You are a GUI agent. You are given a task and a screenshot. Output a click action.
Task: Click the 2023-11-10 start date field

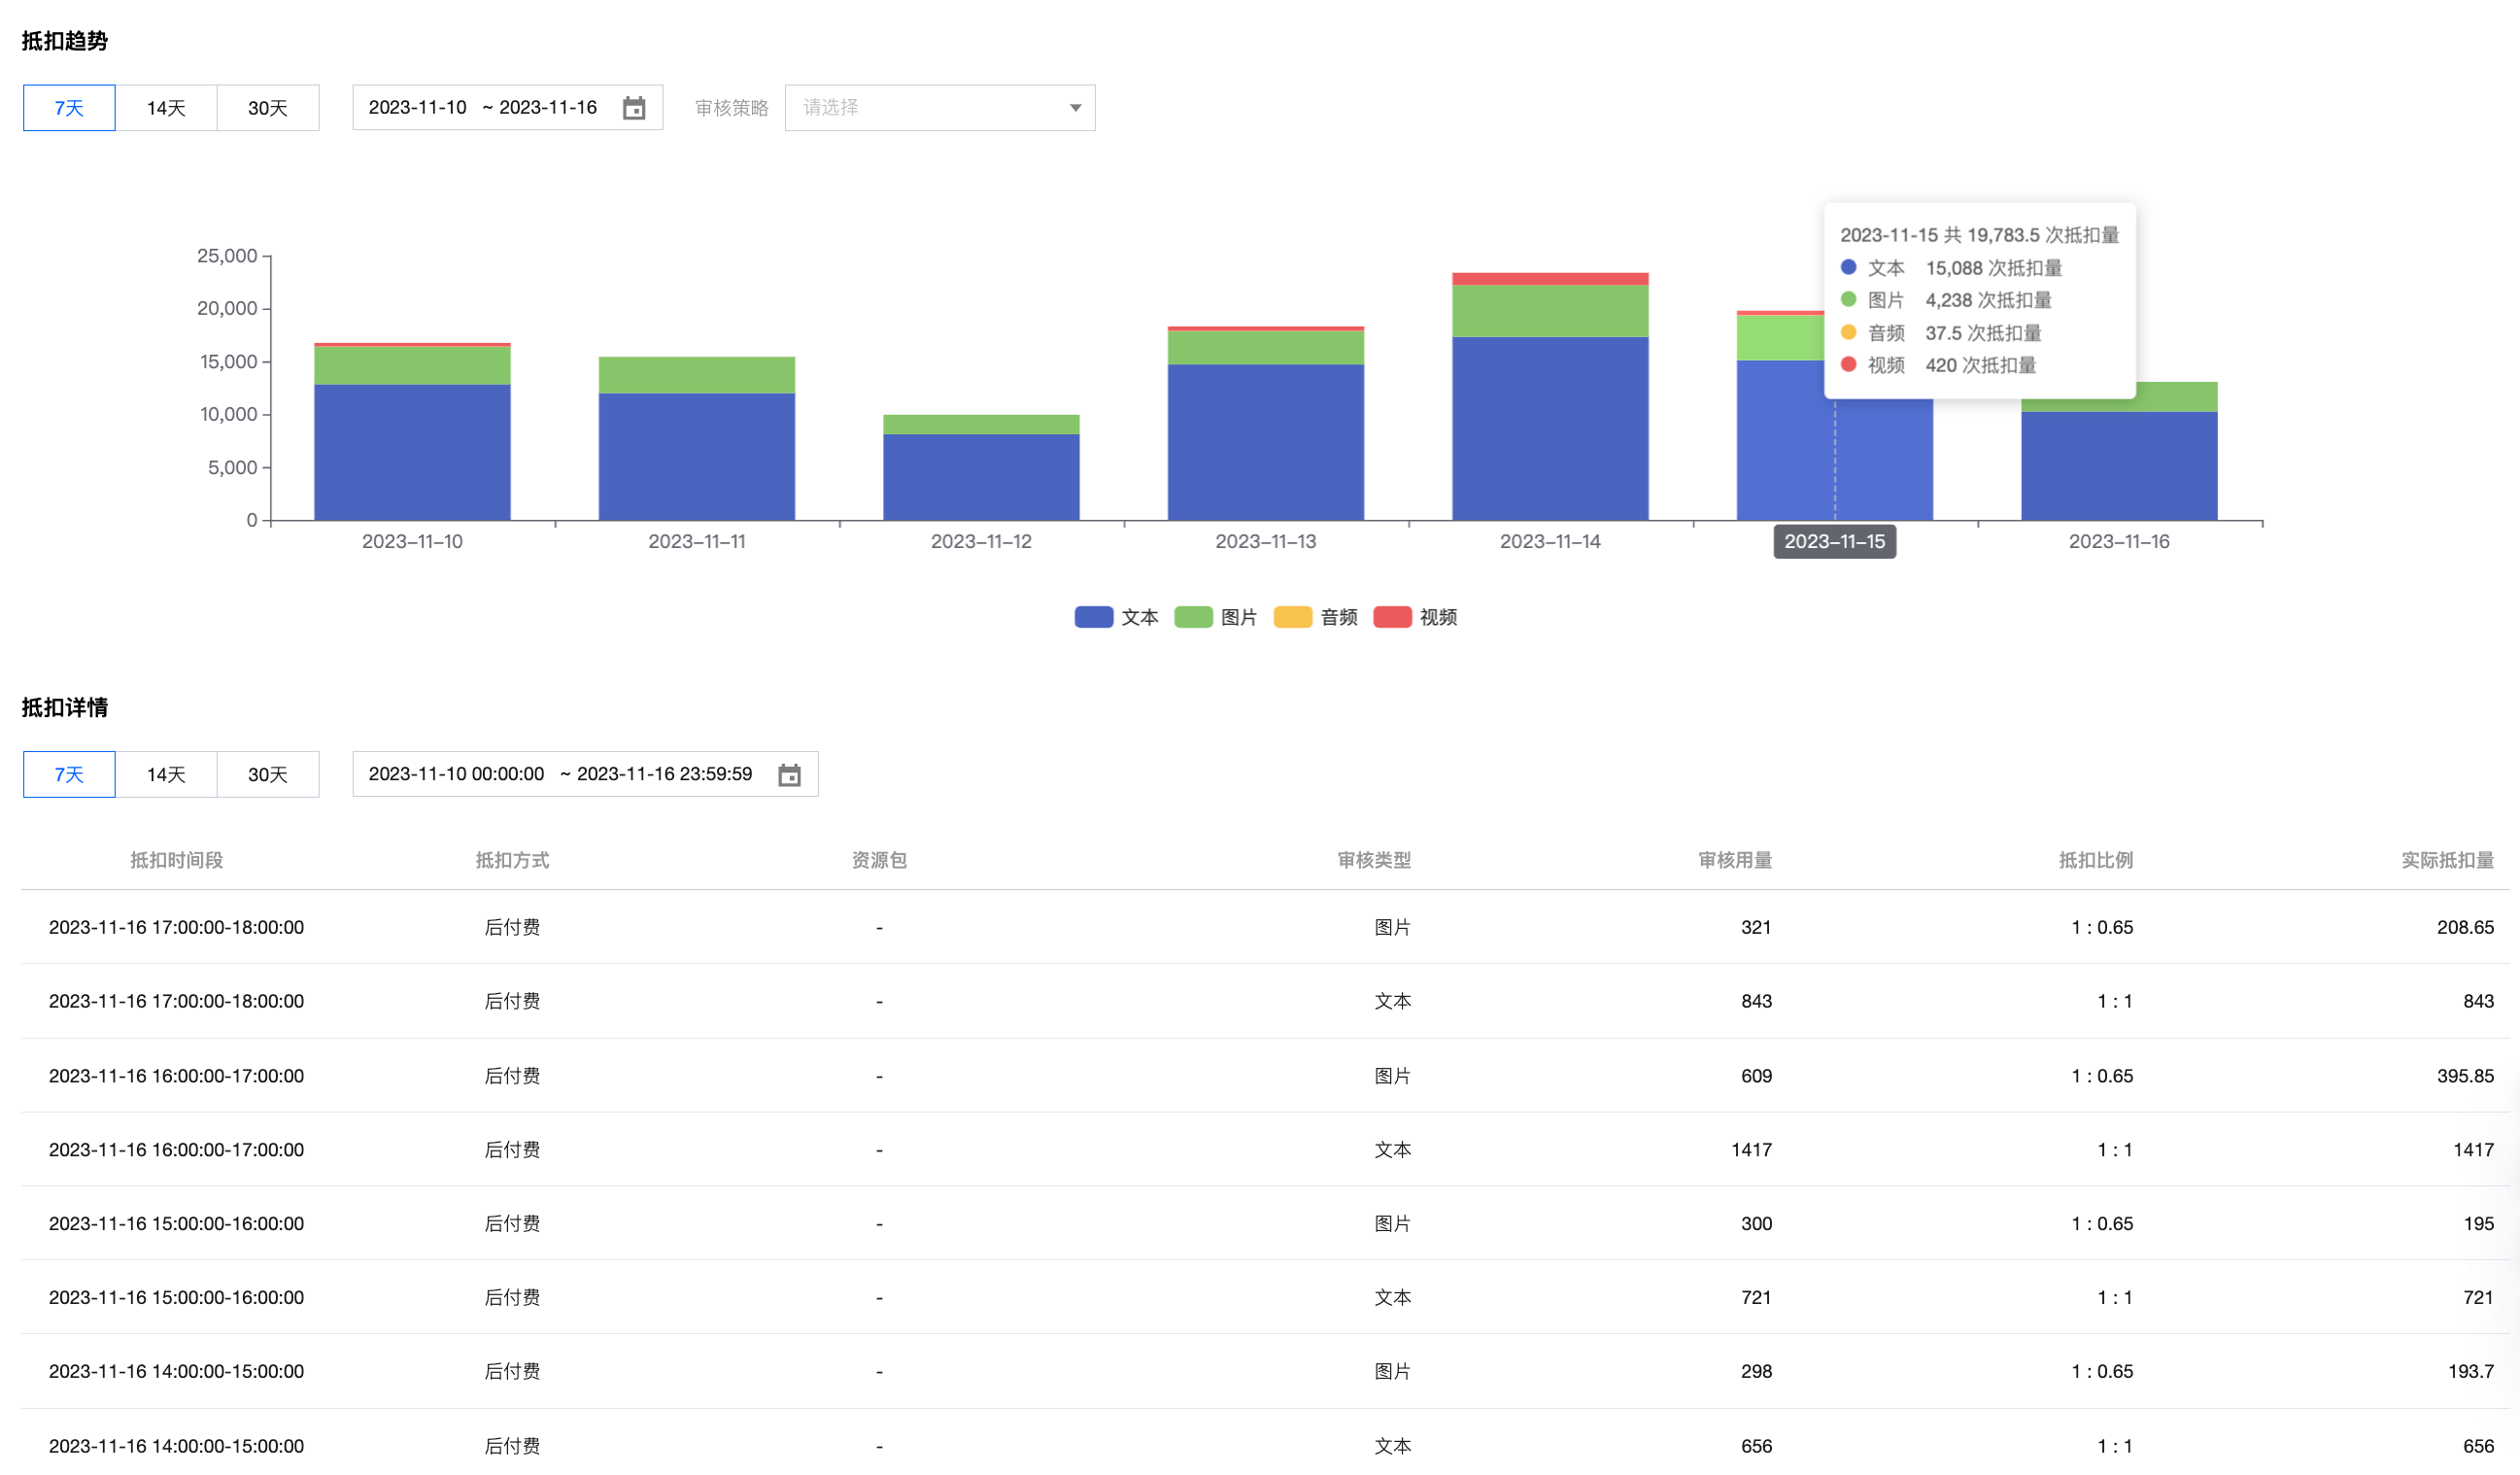(x=417, y=108)
